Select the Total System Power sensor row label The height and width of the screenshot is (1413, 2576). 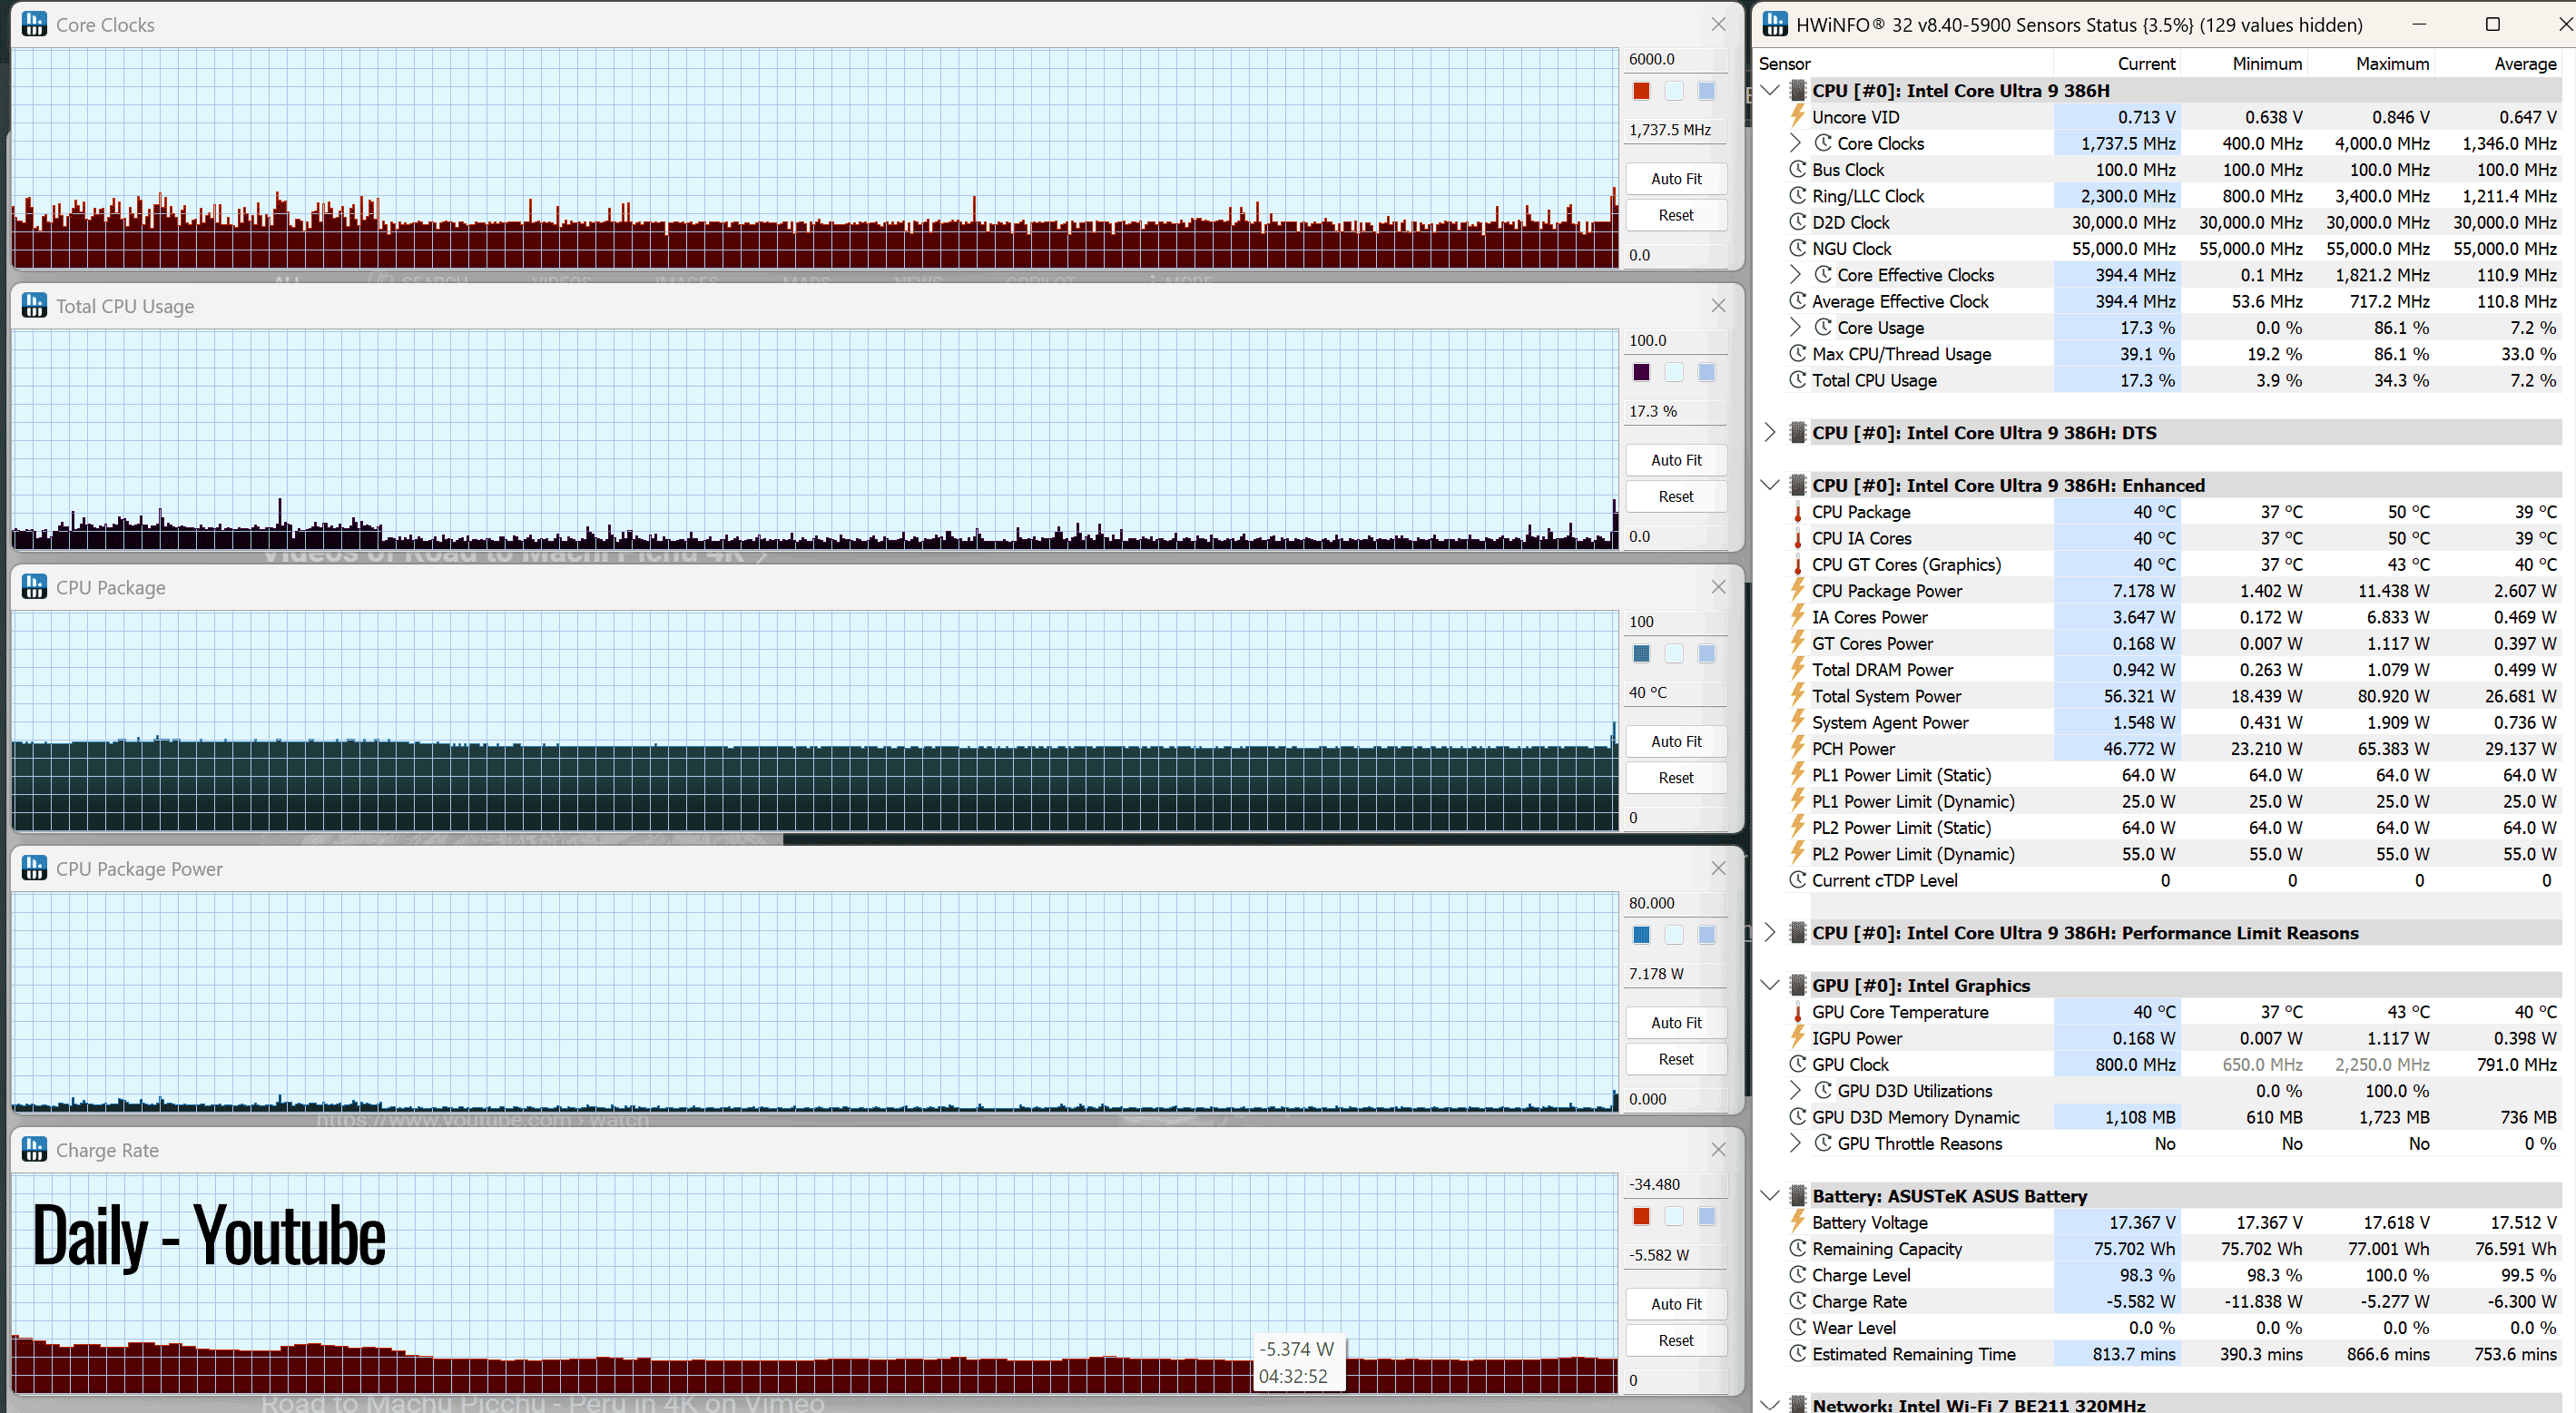[x=1886, y=696]
